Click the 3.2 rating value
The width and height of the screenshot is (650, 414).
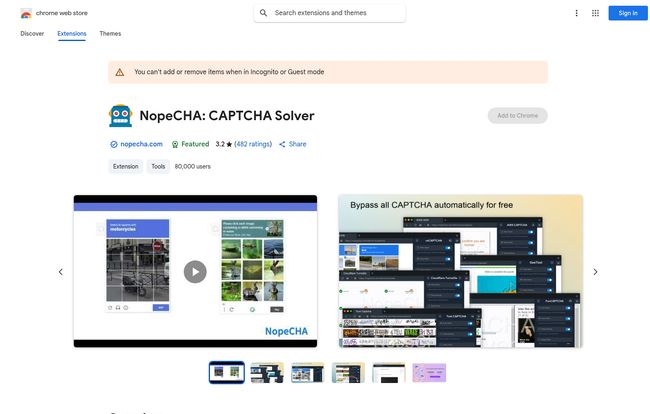(220, 144)
